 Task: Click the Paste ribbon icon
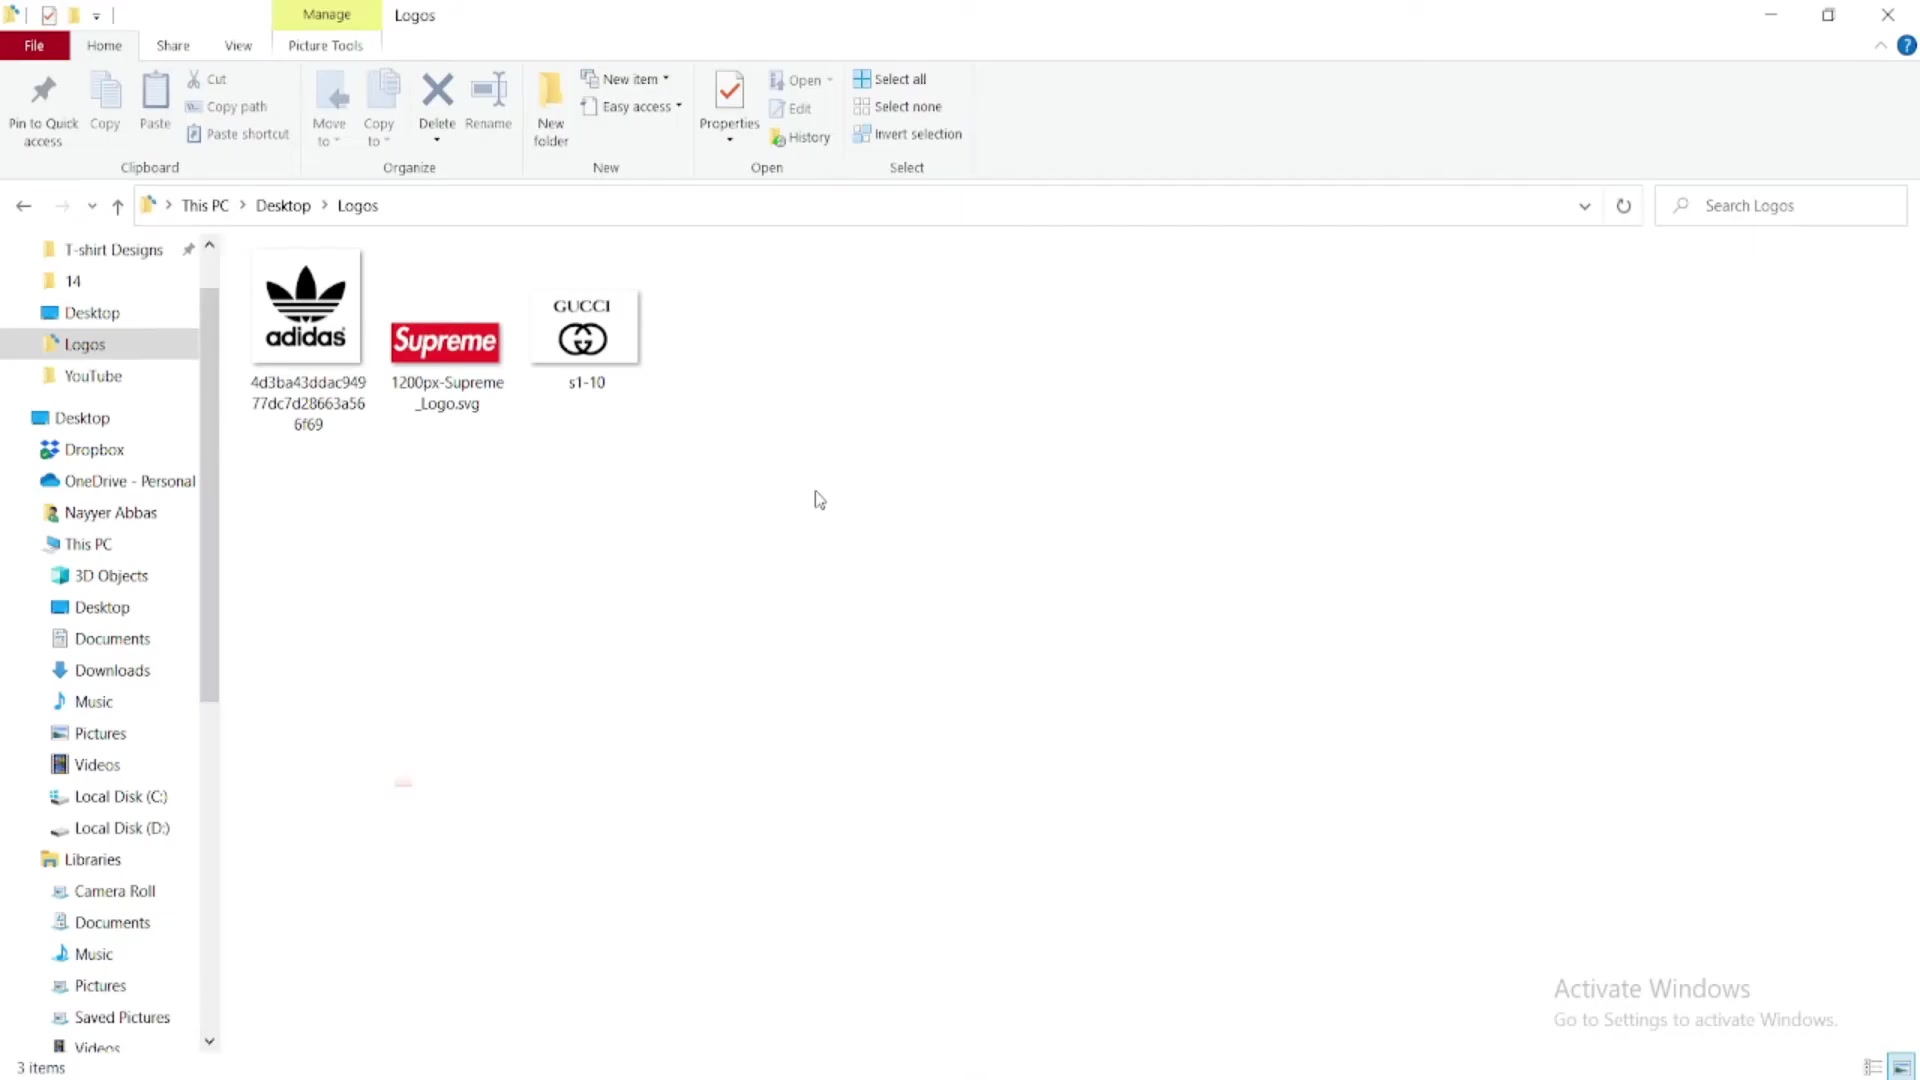click(155, 91)
